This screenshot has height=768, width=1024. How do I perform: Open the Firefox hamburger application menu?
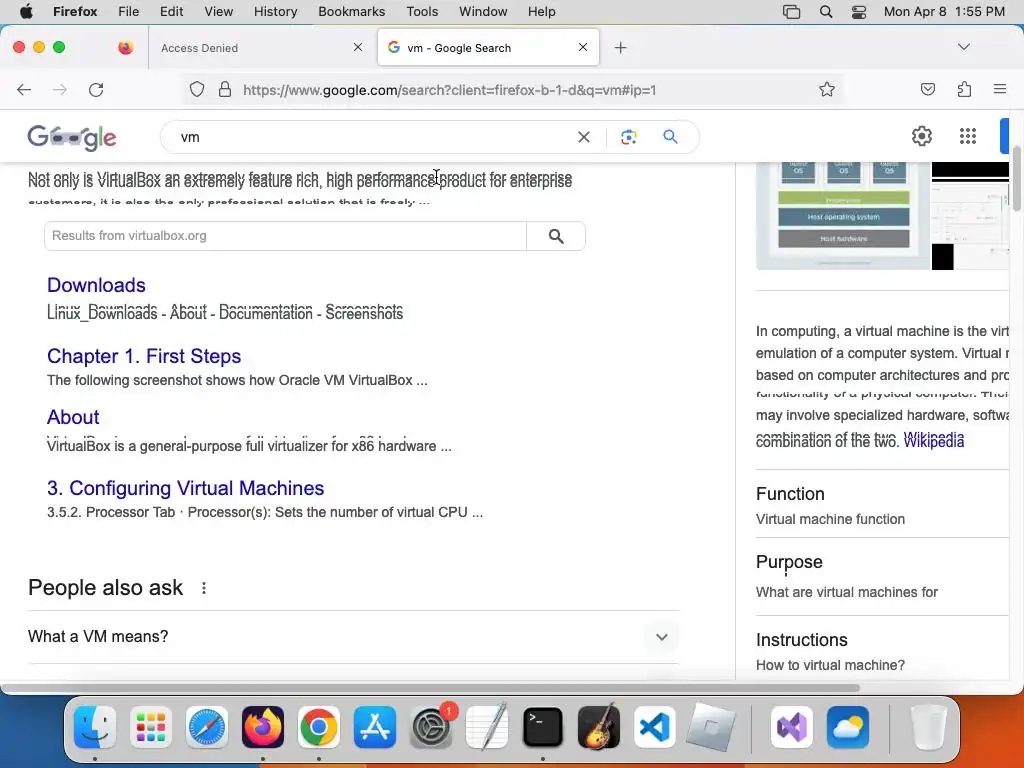click(x=1000, y=89)
